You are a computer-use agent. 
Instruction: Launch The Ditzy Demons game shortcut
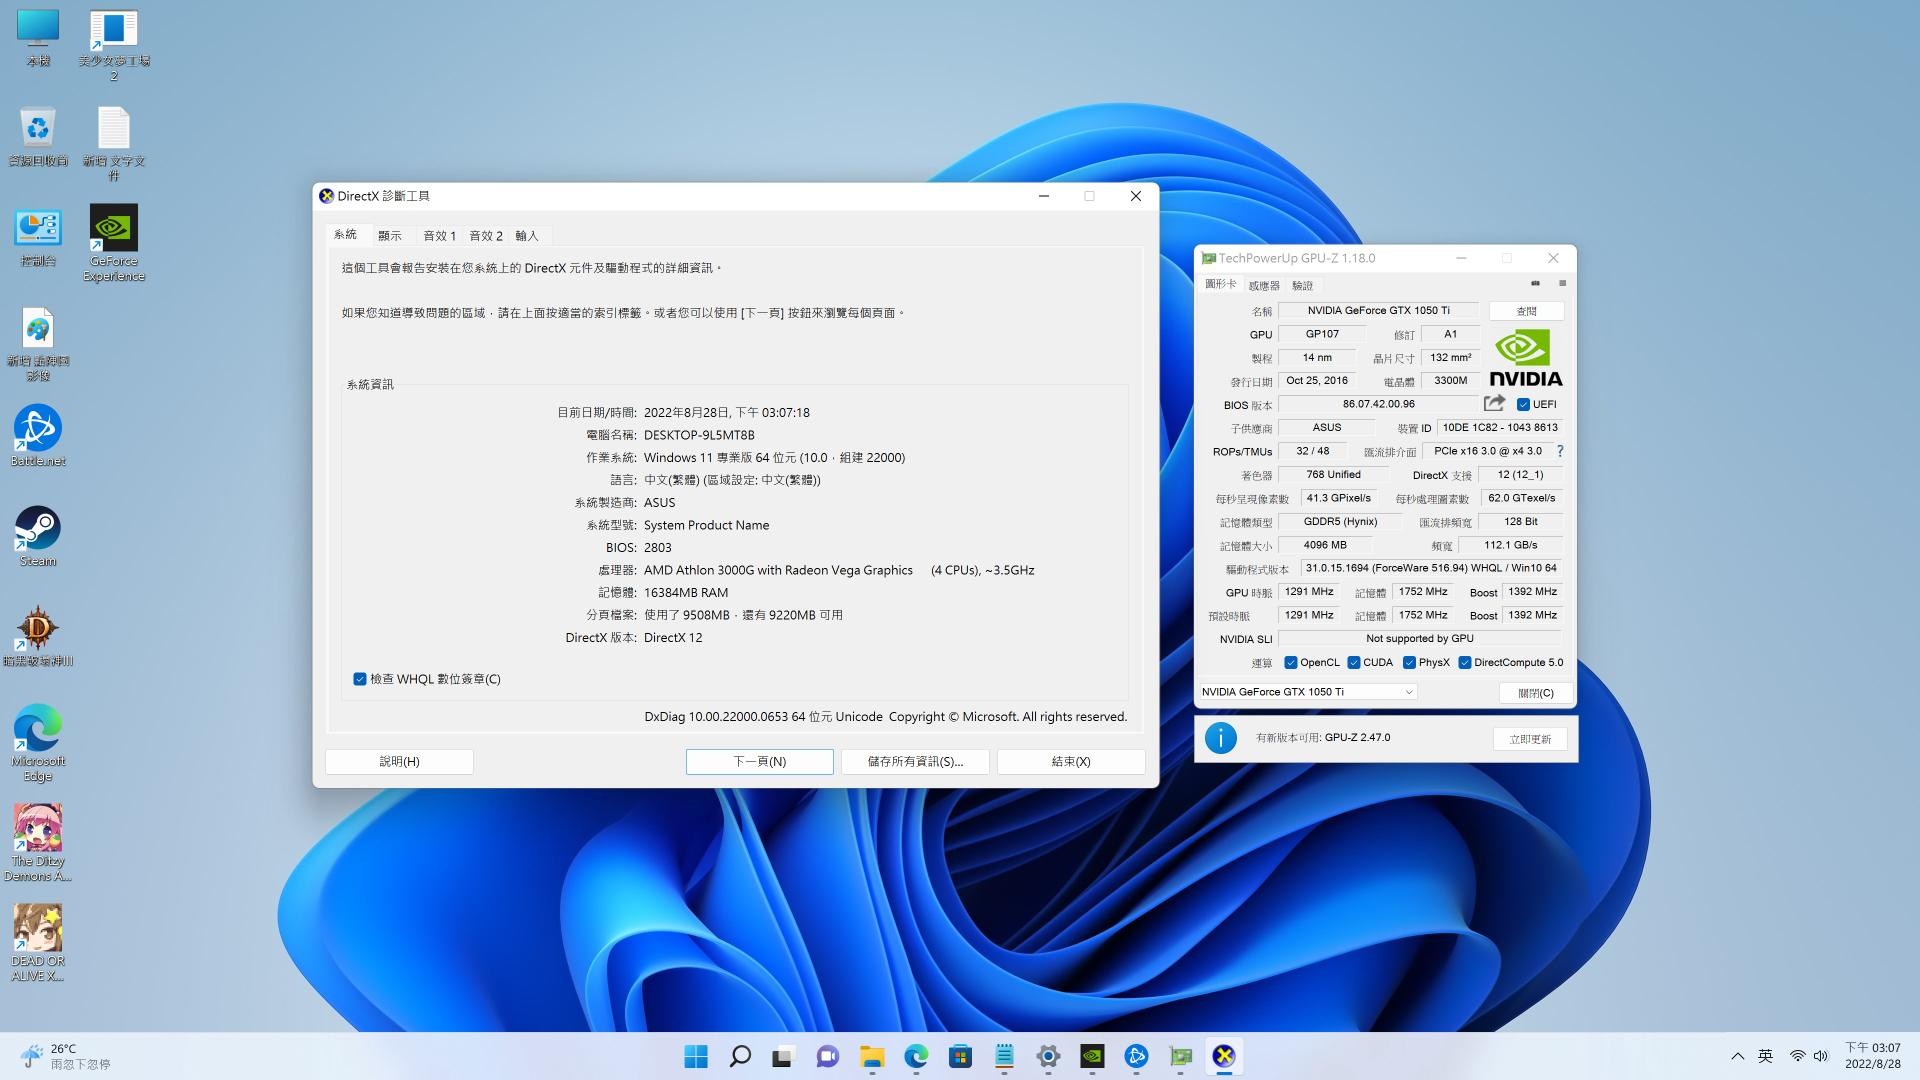[38, 844]
